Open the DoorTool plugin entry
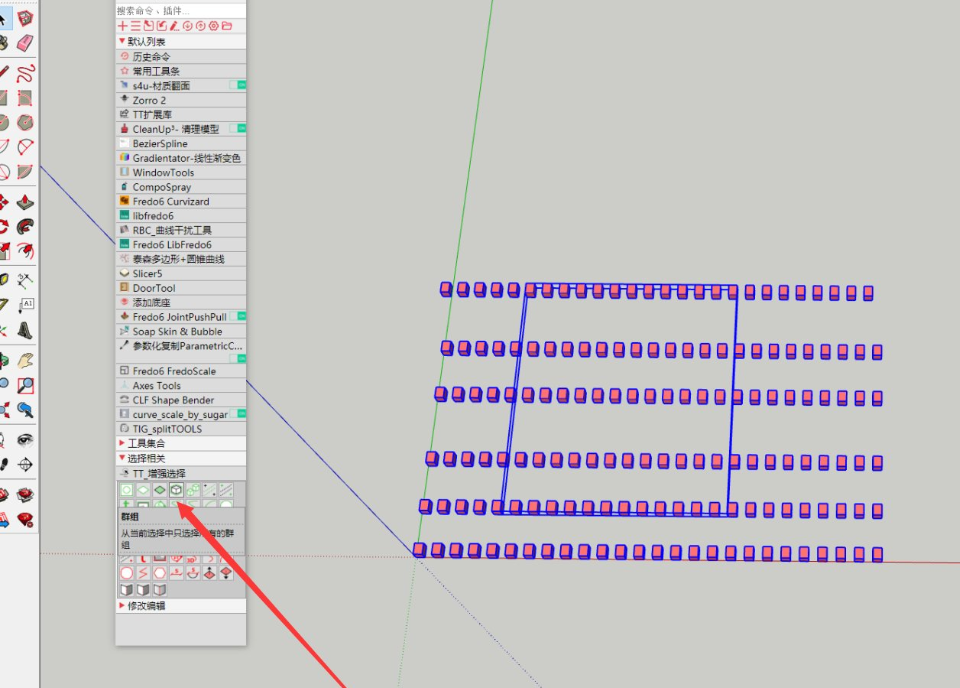 pyautogui.click(x=181, y=288)
